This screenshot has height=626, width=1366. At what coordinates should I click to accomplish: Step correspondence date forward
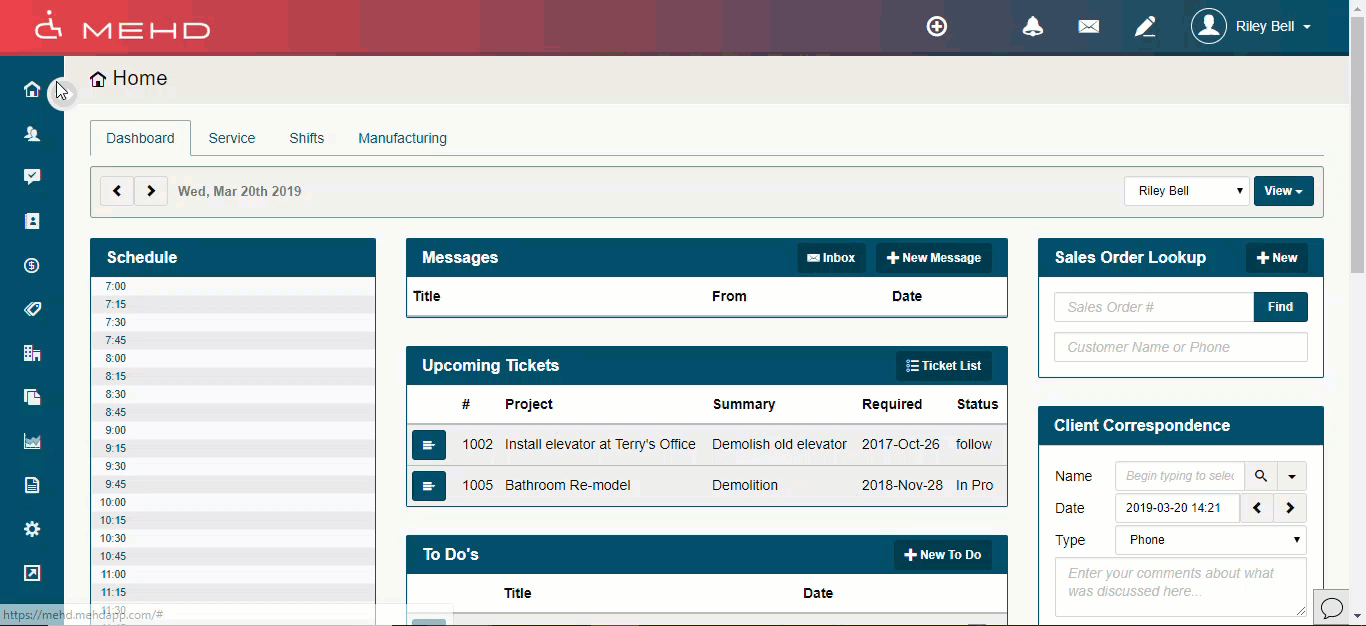(x=1290, y=508)
